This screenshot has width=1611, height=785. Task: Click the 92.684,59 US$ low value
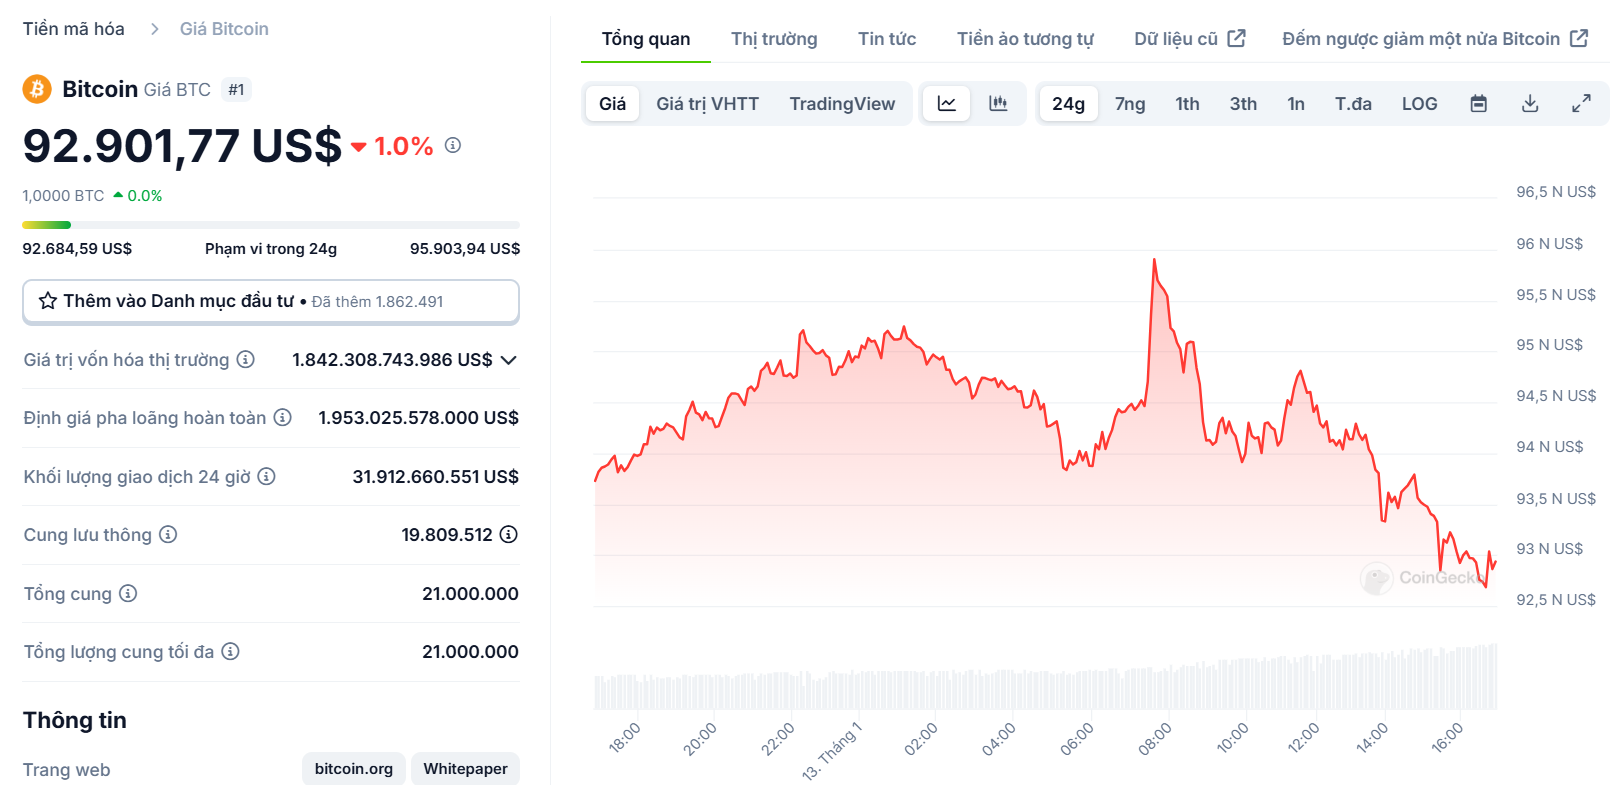77,249
